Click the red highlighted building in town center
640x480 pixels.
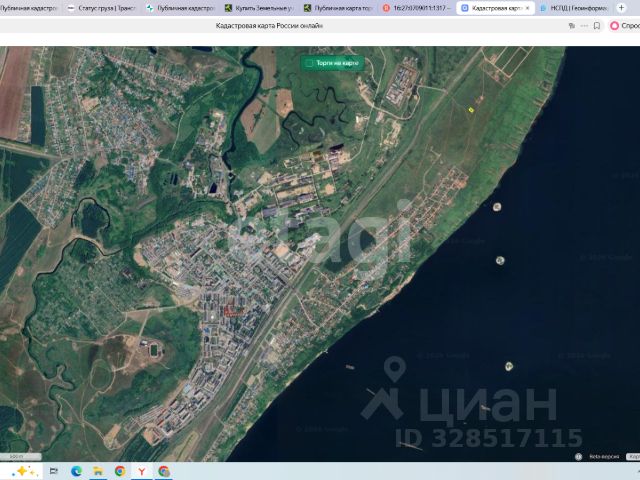tap(233, 313)
